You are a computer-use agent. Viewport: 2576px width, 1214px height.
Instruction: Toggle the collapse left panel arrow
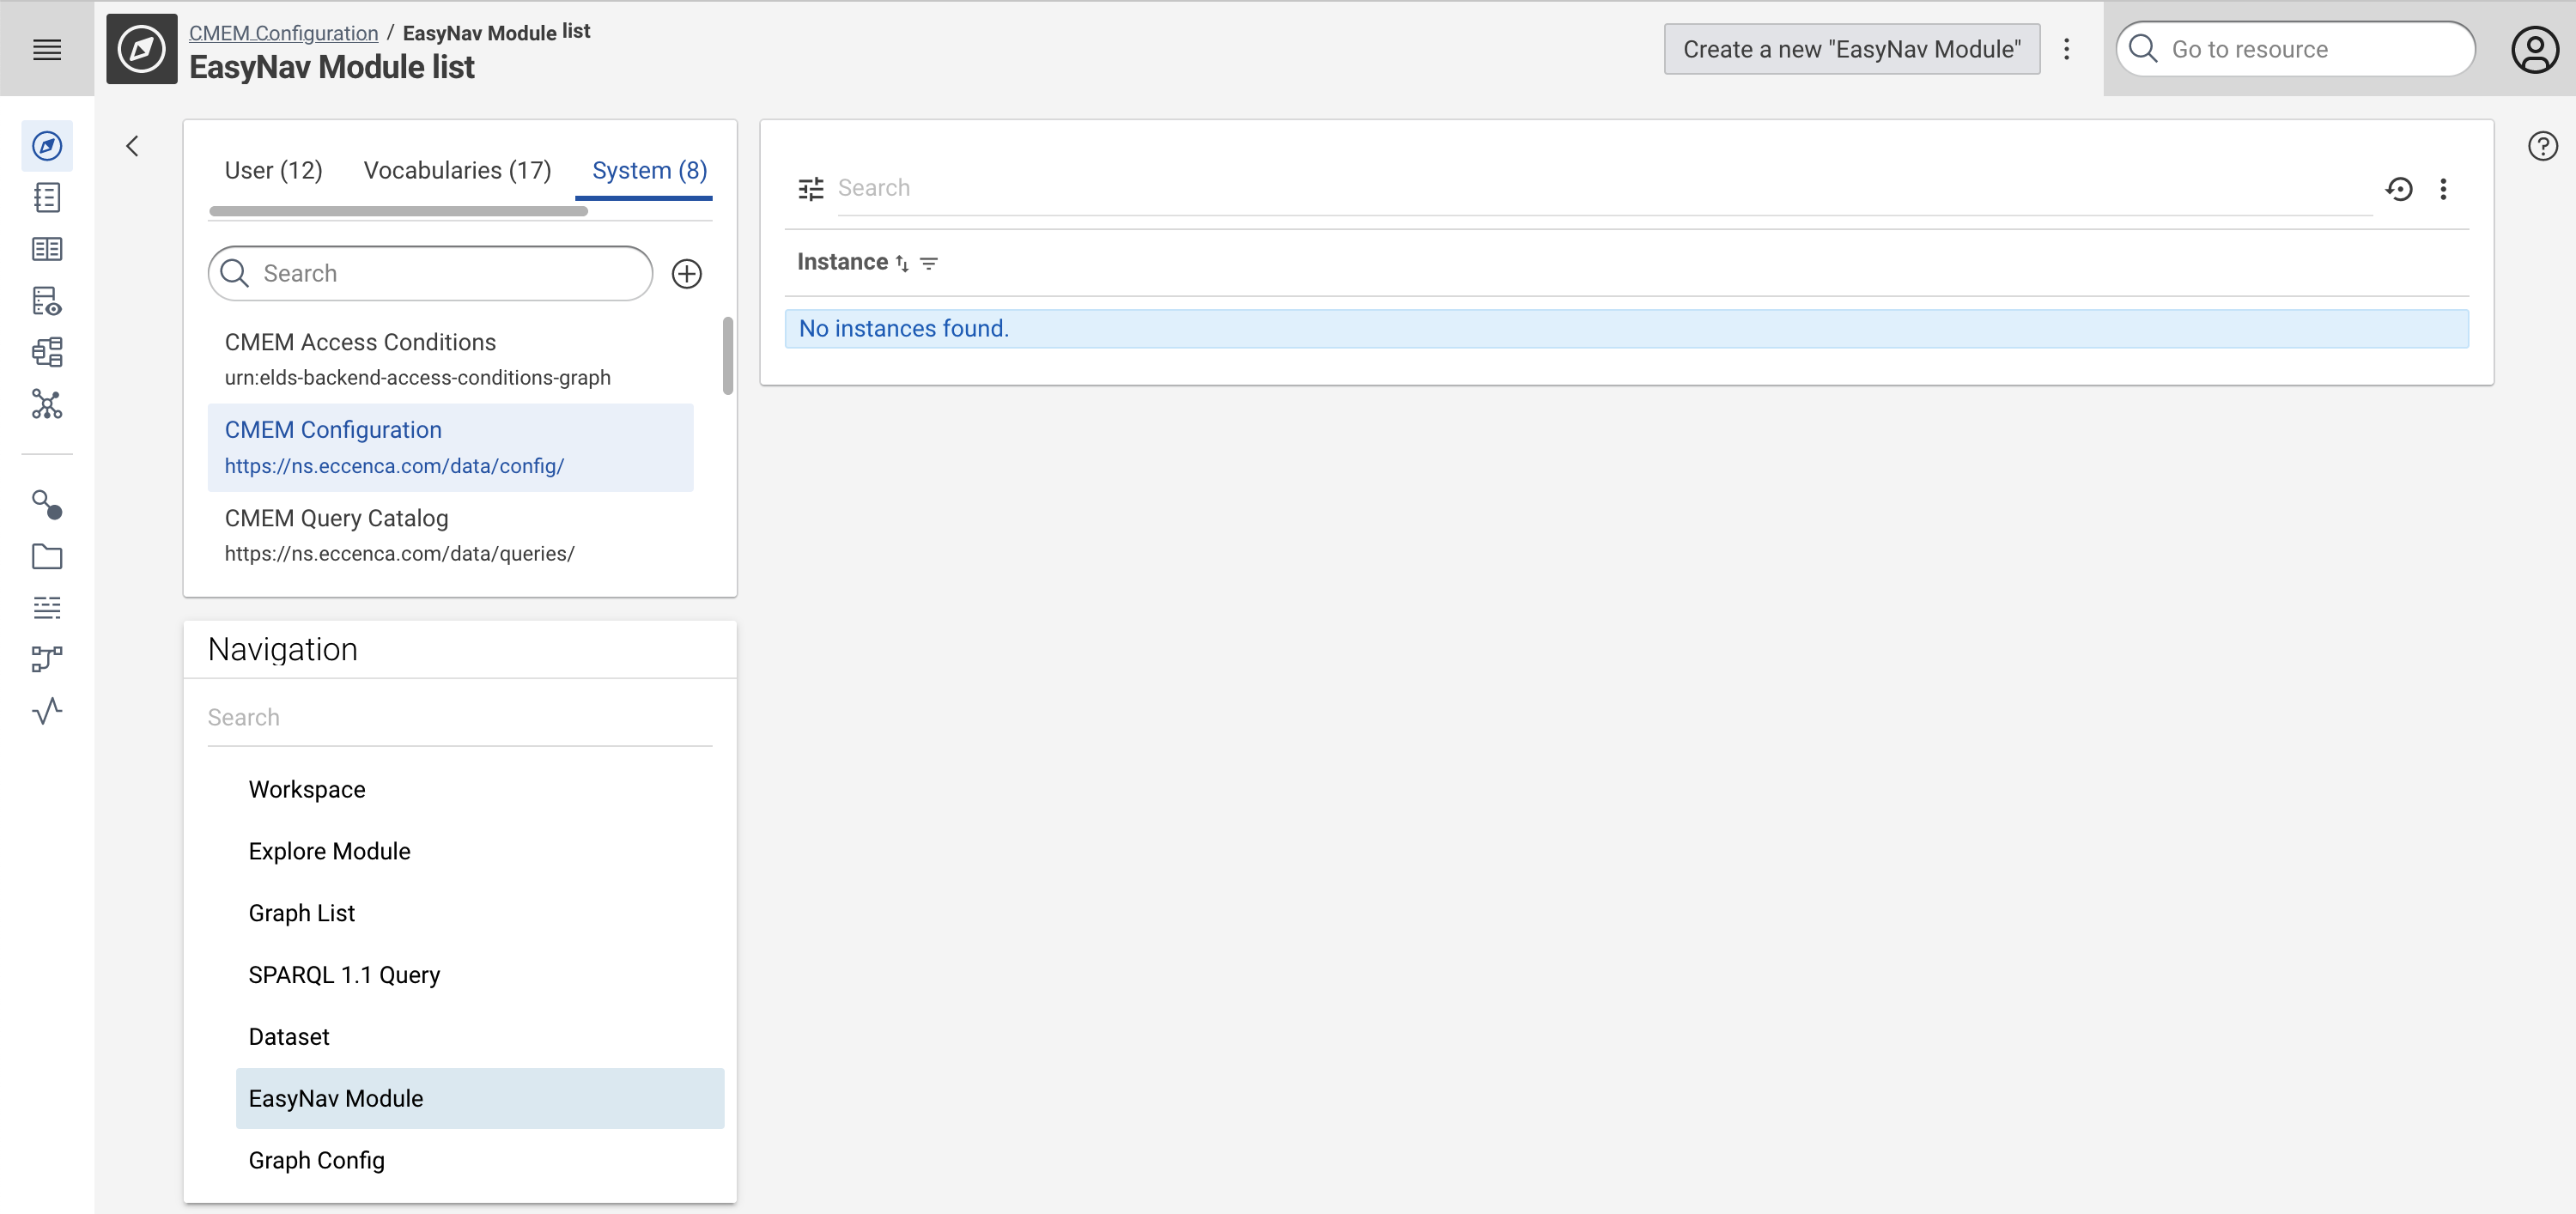pyautogui.click(x=131, y=146)
